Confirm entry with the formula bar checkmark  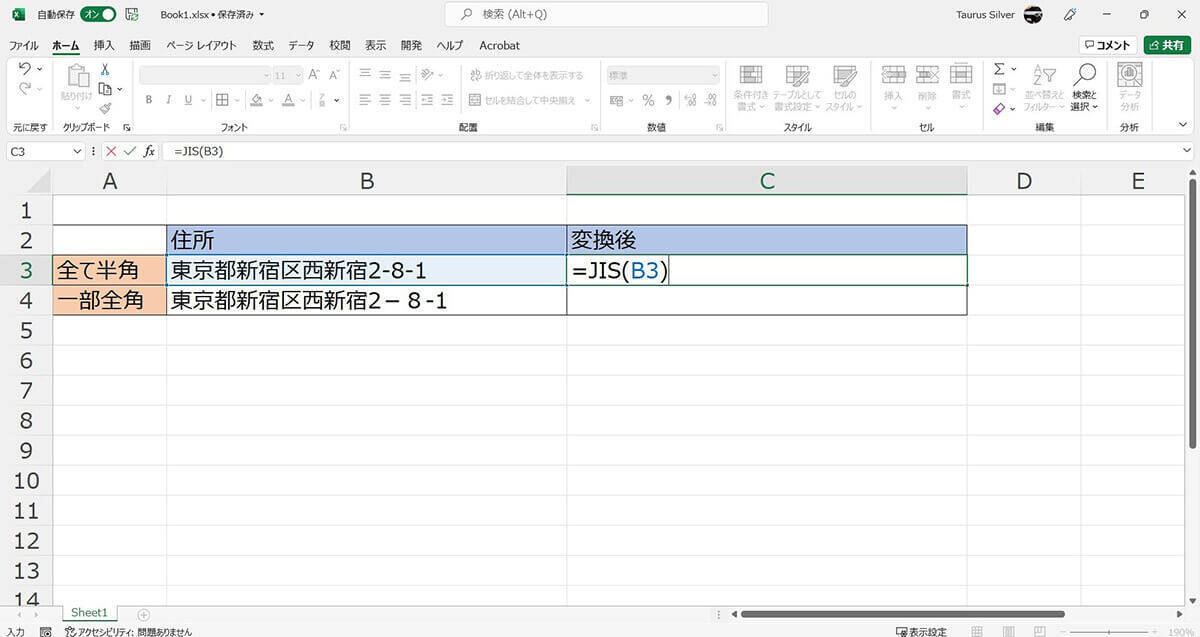[129, 151]
